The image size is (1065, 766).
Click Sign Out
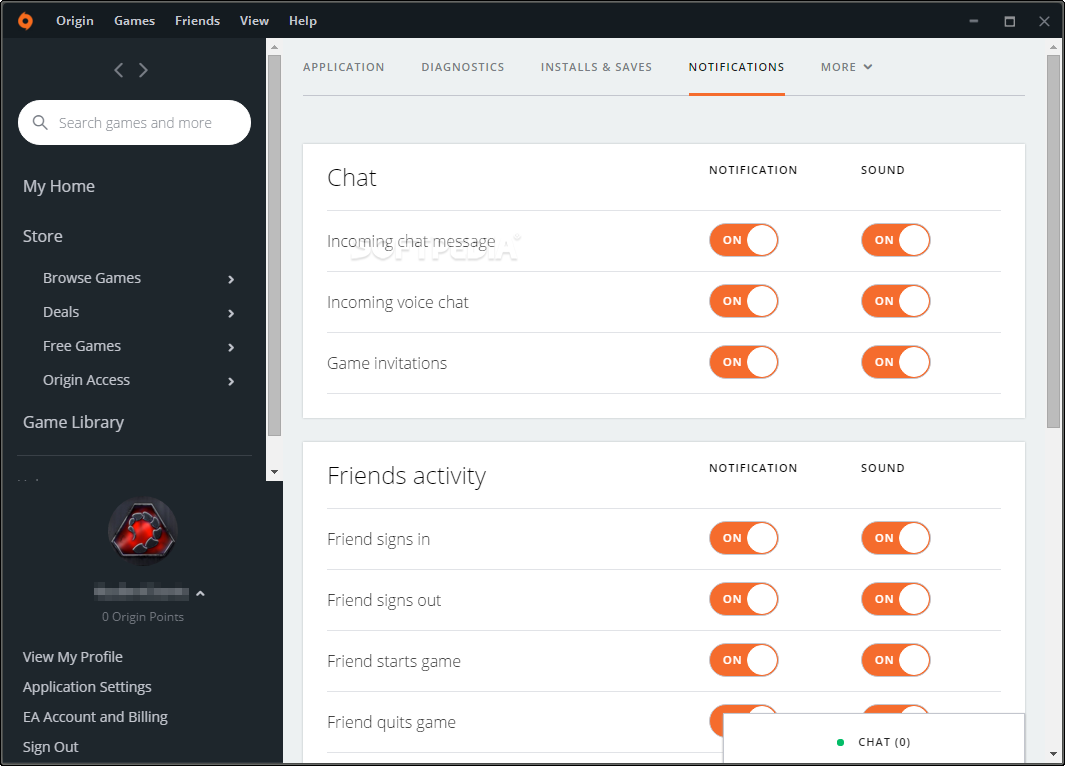(50, 746)
